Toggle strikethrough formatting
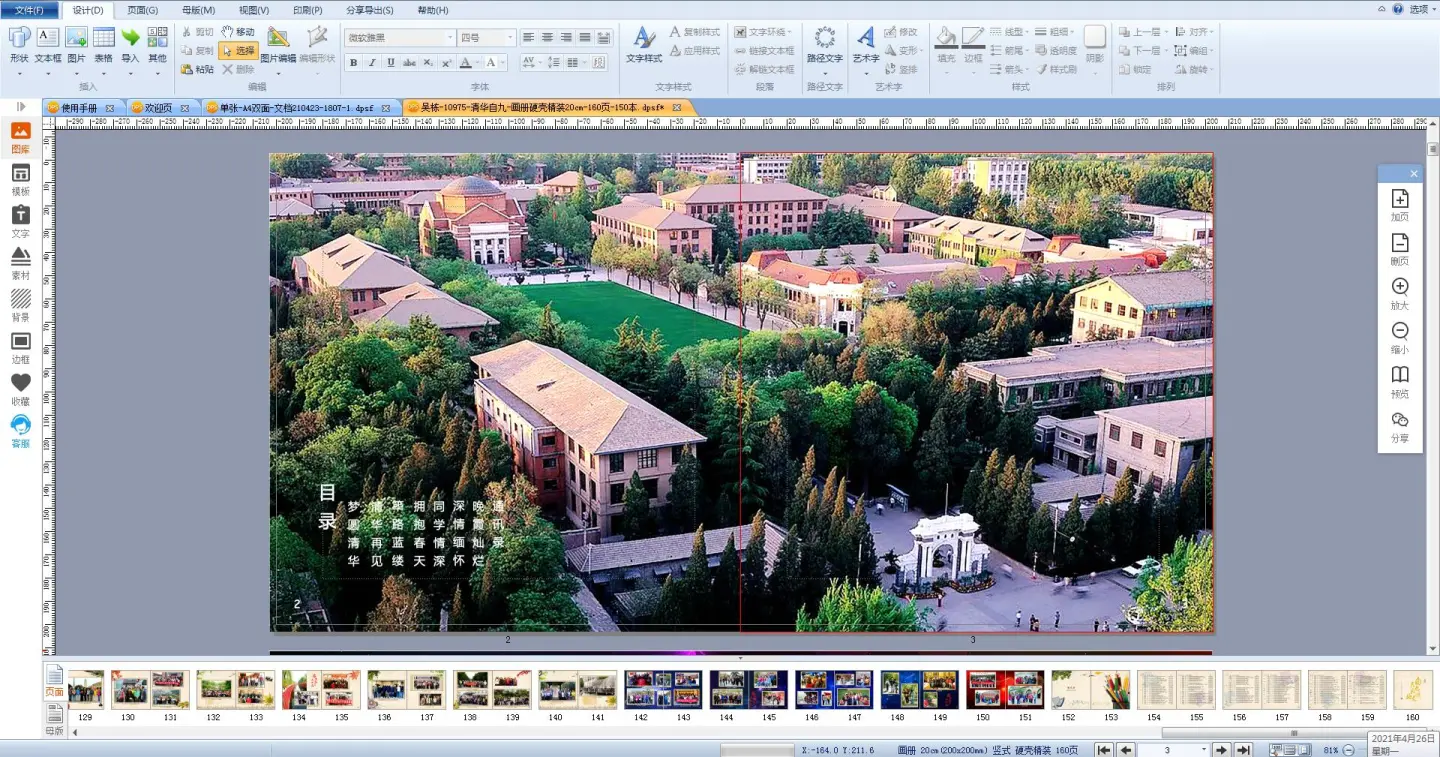 (410, 63)
